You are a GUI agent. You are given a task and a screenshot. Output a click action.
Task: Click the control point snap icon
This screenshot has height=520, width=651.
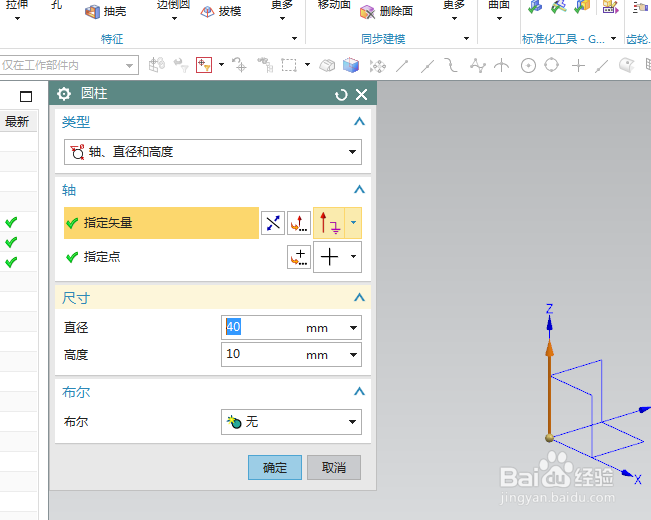coord(477,65)
